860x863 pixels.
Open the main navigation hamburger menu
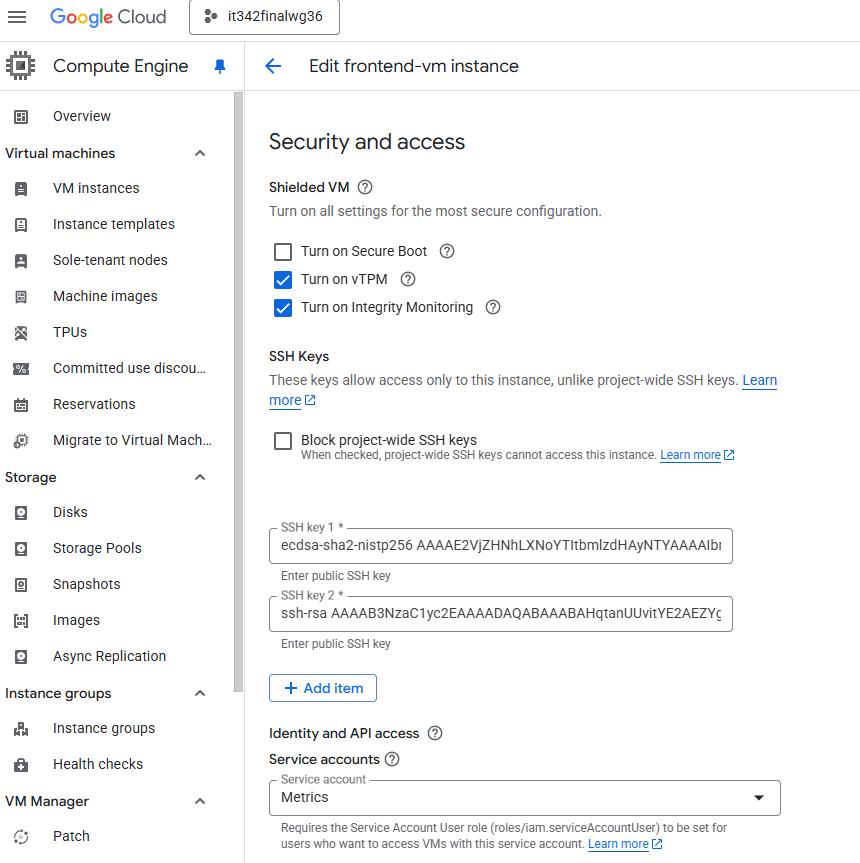[x=17, y=17]
